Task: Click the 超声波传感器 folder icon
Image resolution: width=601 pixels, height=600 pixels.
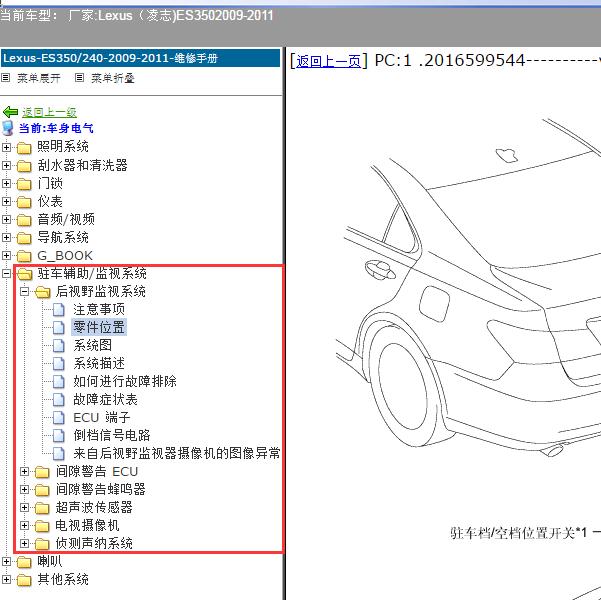Action: pos(42,508)
